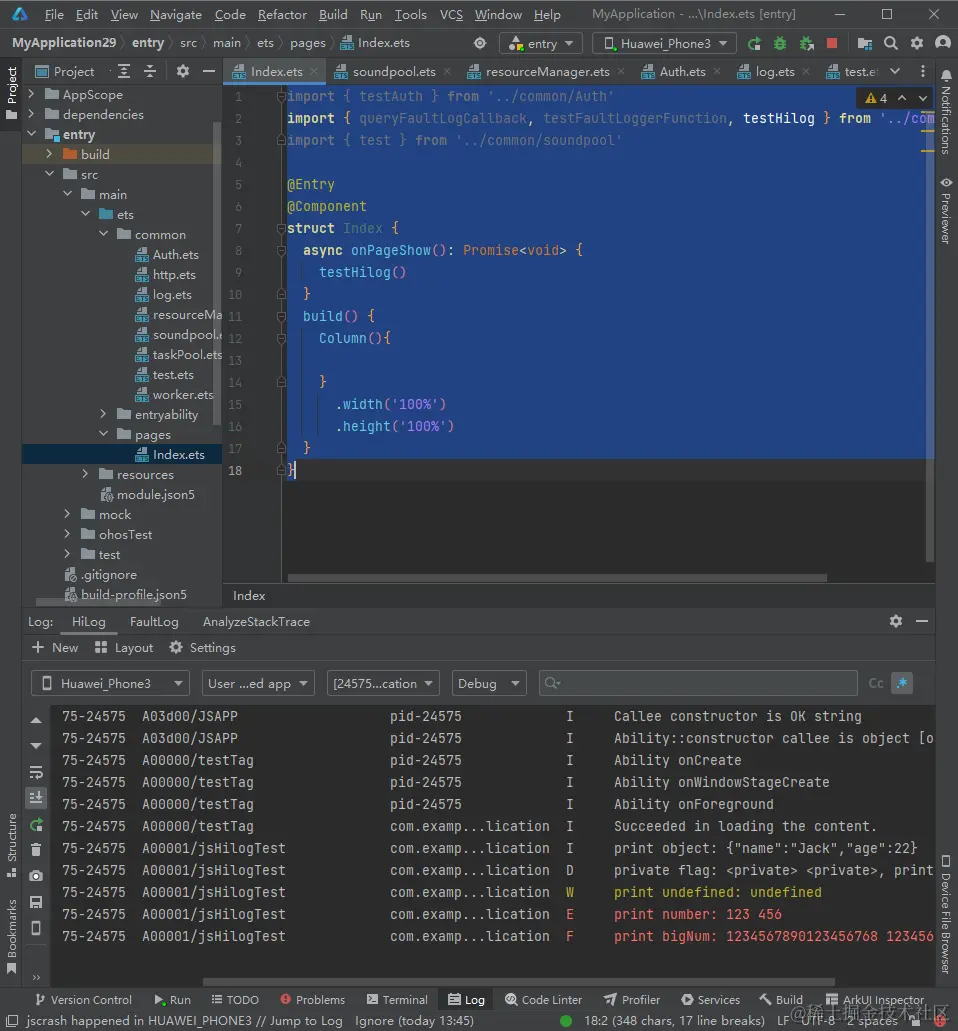Open the Debug log level dropdown
Screen dimensions: 958x1031
(x=489, y=683)
